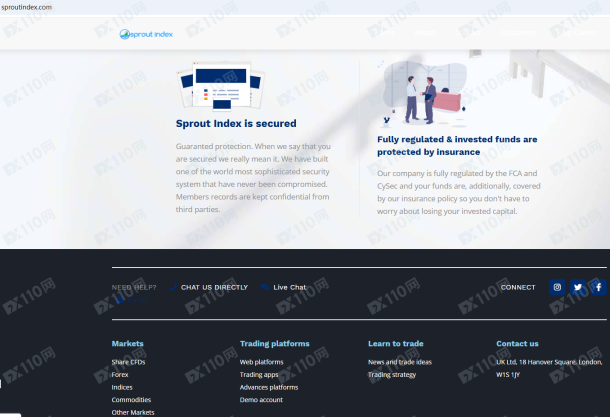
Task: Open the Advances platforms link
Action: (x=269, y=387)
